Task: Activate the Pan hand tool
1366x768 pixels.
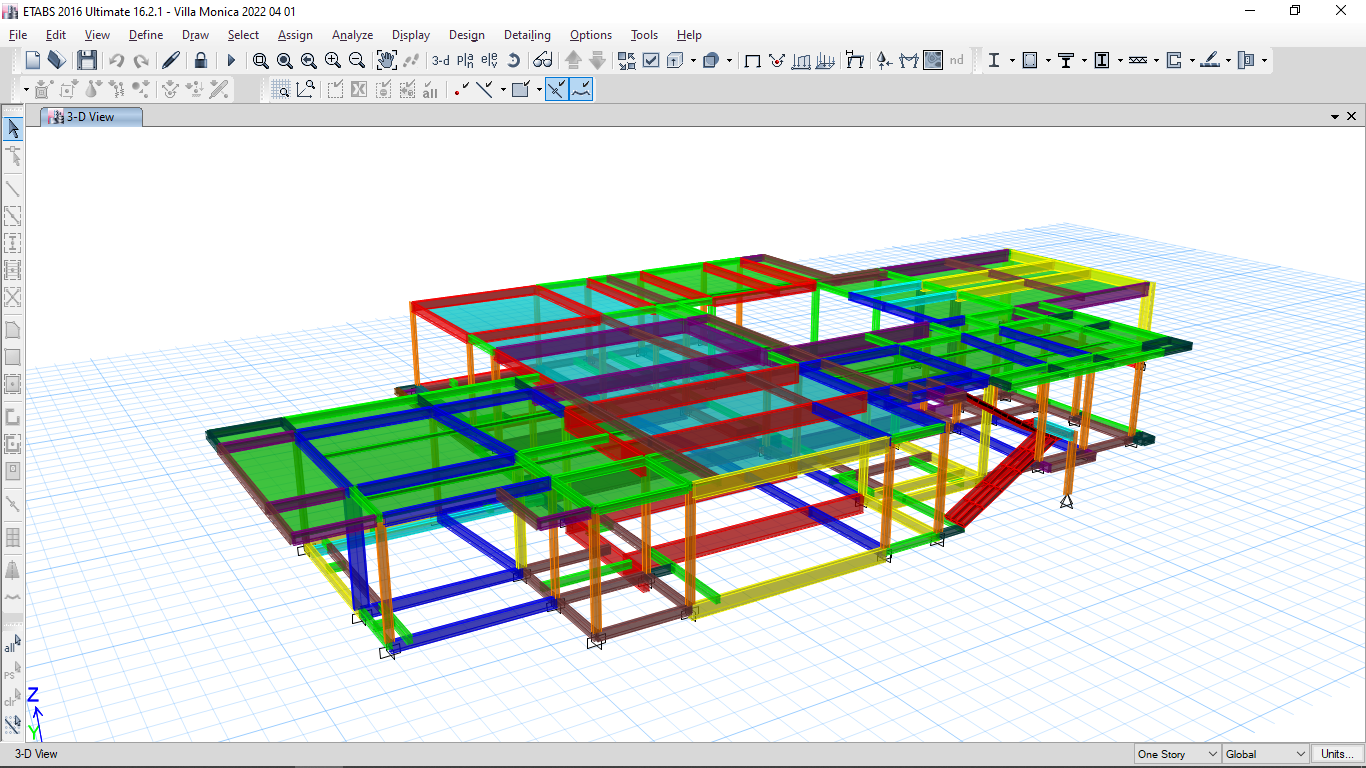Action: 386,60
